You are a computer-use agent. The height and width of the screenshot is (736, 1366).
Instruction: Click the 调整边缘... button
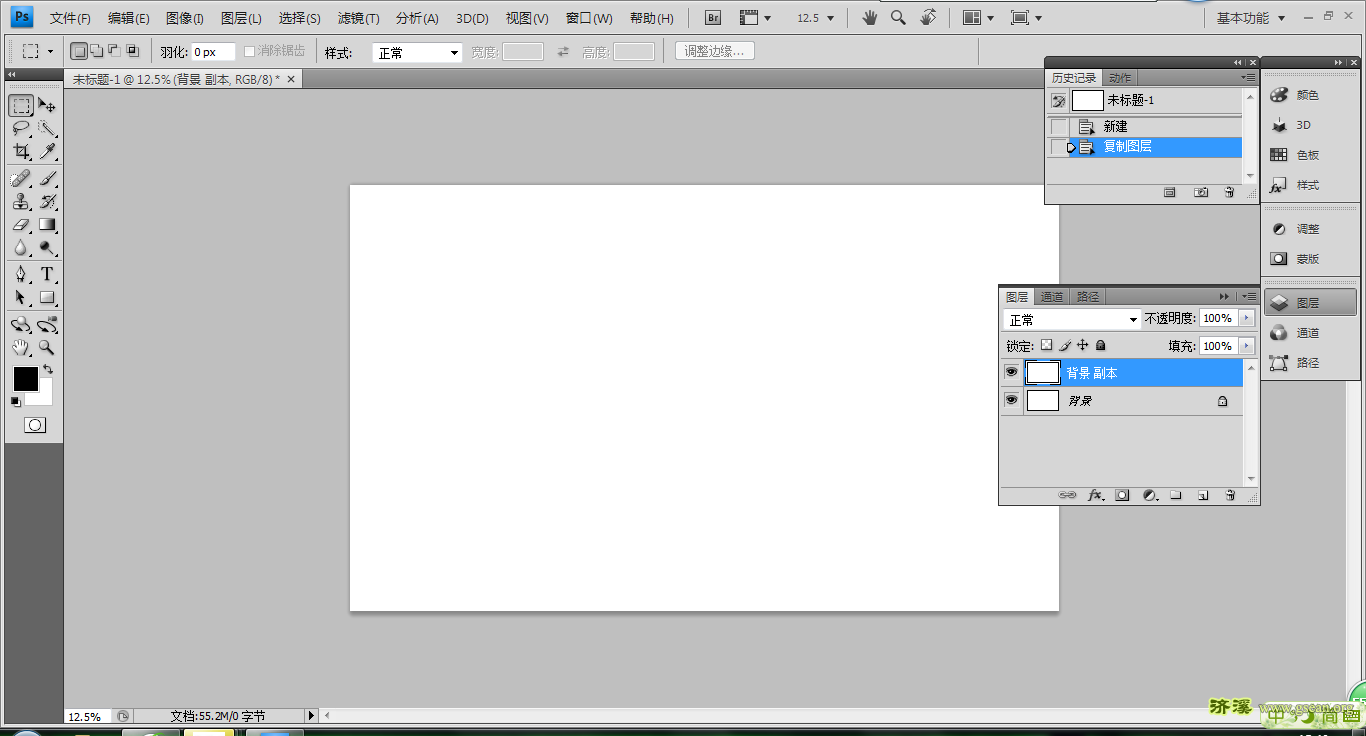[715, 51]
